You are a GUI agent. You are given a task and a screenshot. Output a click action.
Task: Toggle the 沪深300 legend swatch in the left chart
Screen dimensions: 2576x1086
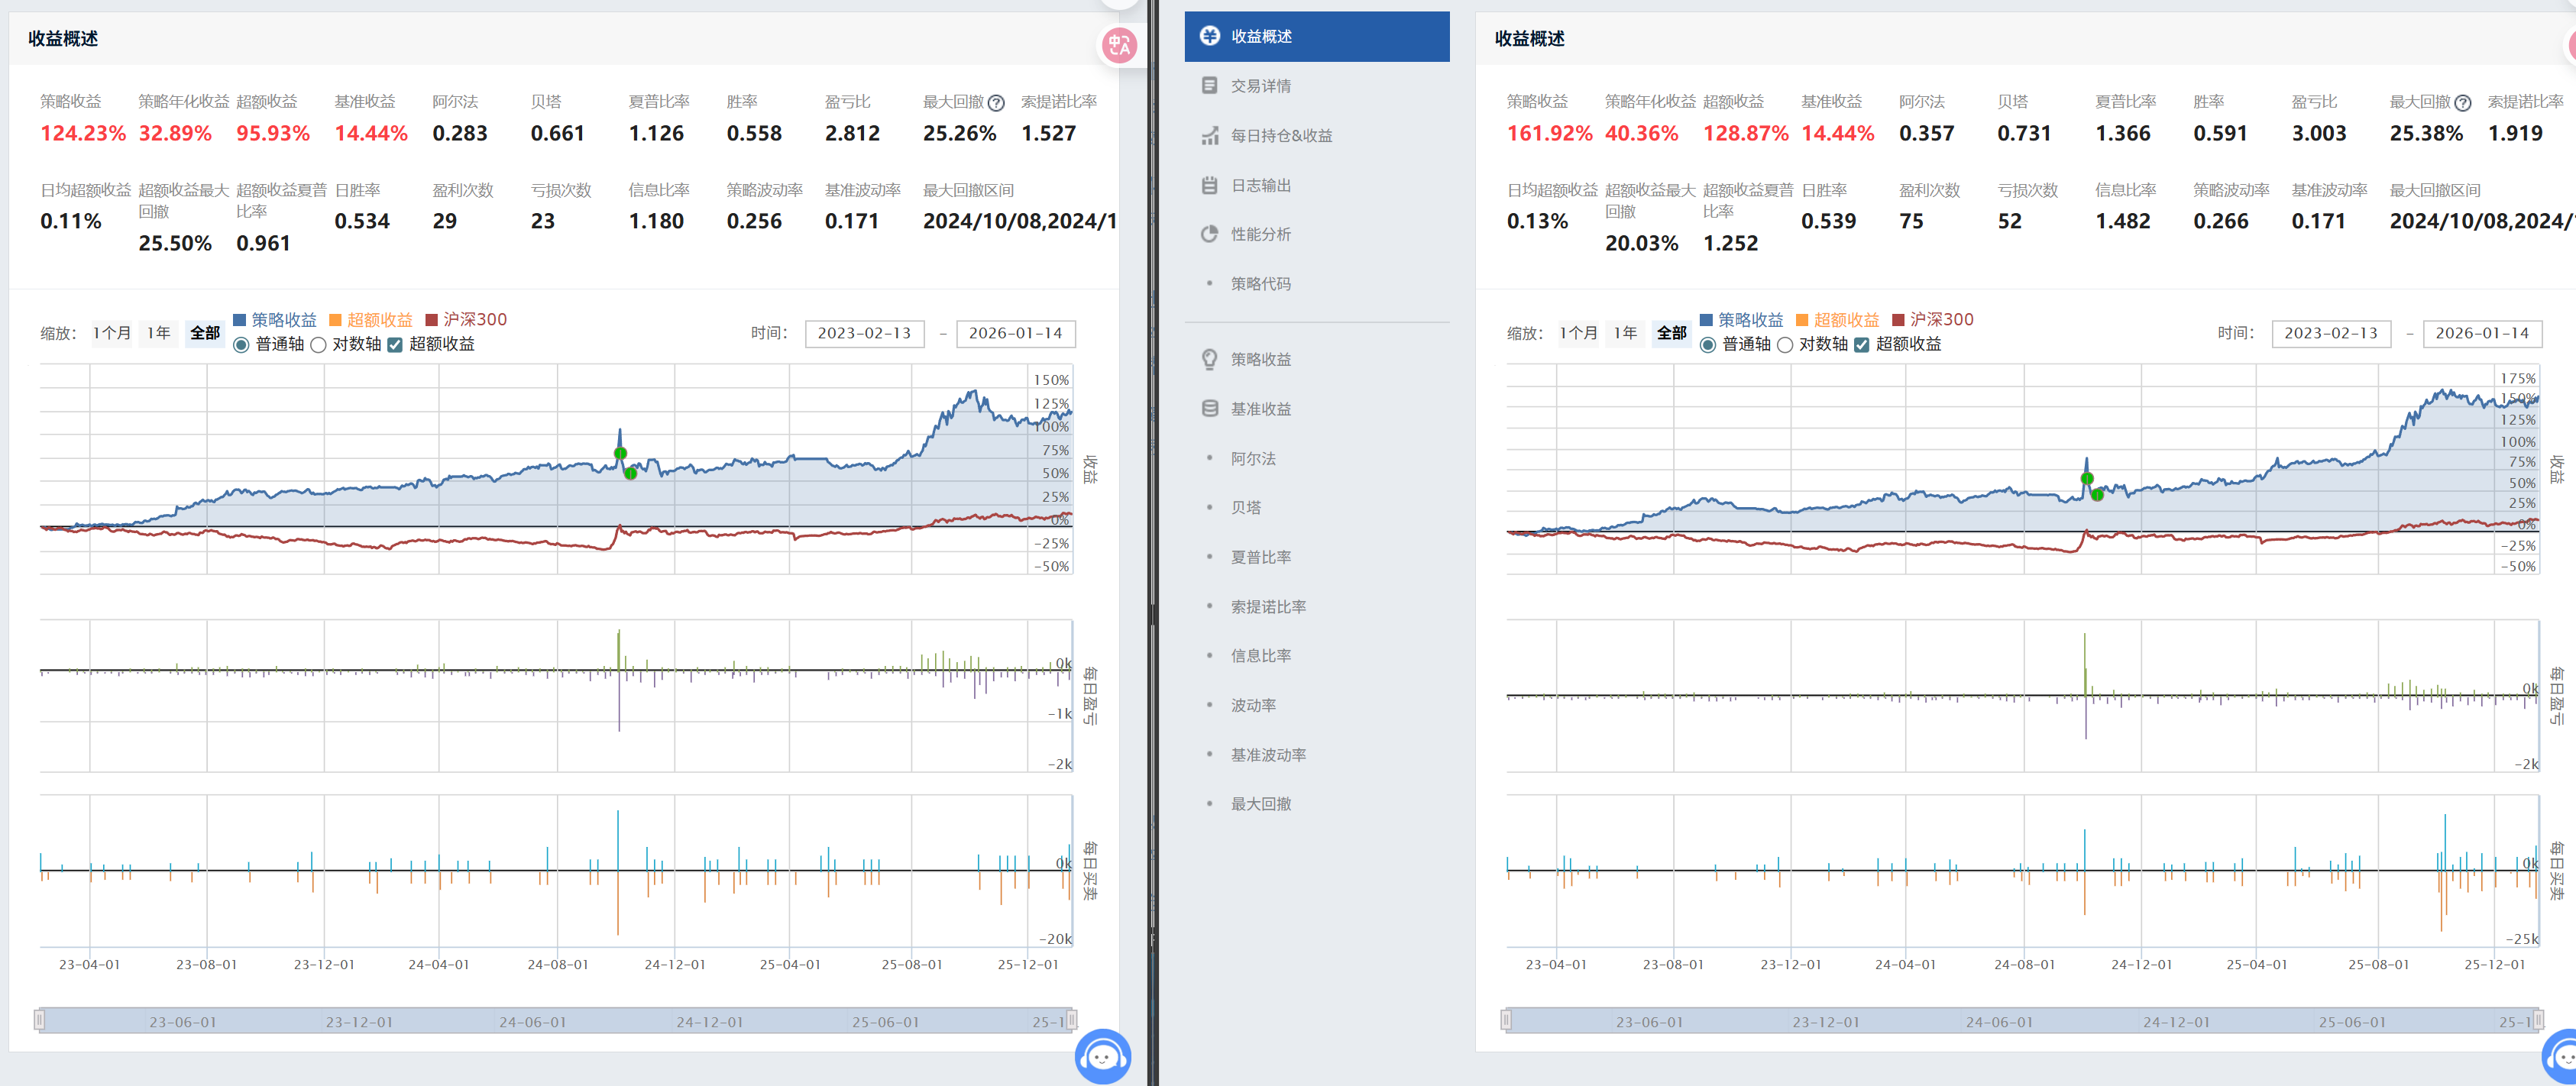coord(432,320)
